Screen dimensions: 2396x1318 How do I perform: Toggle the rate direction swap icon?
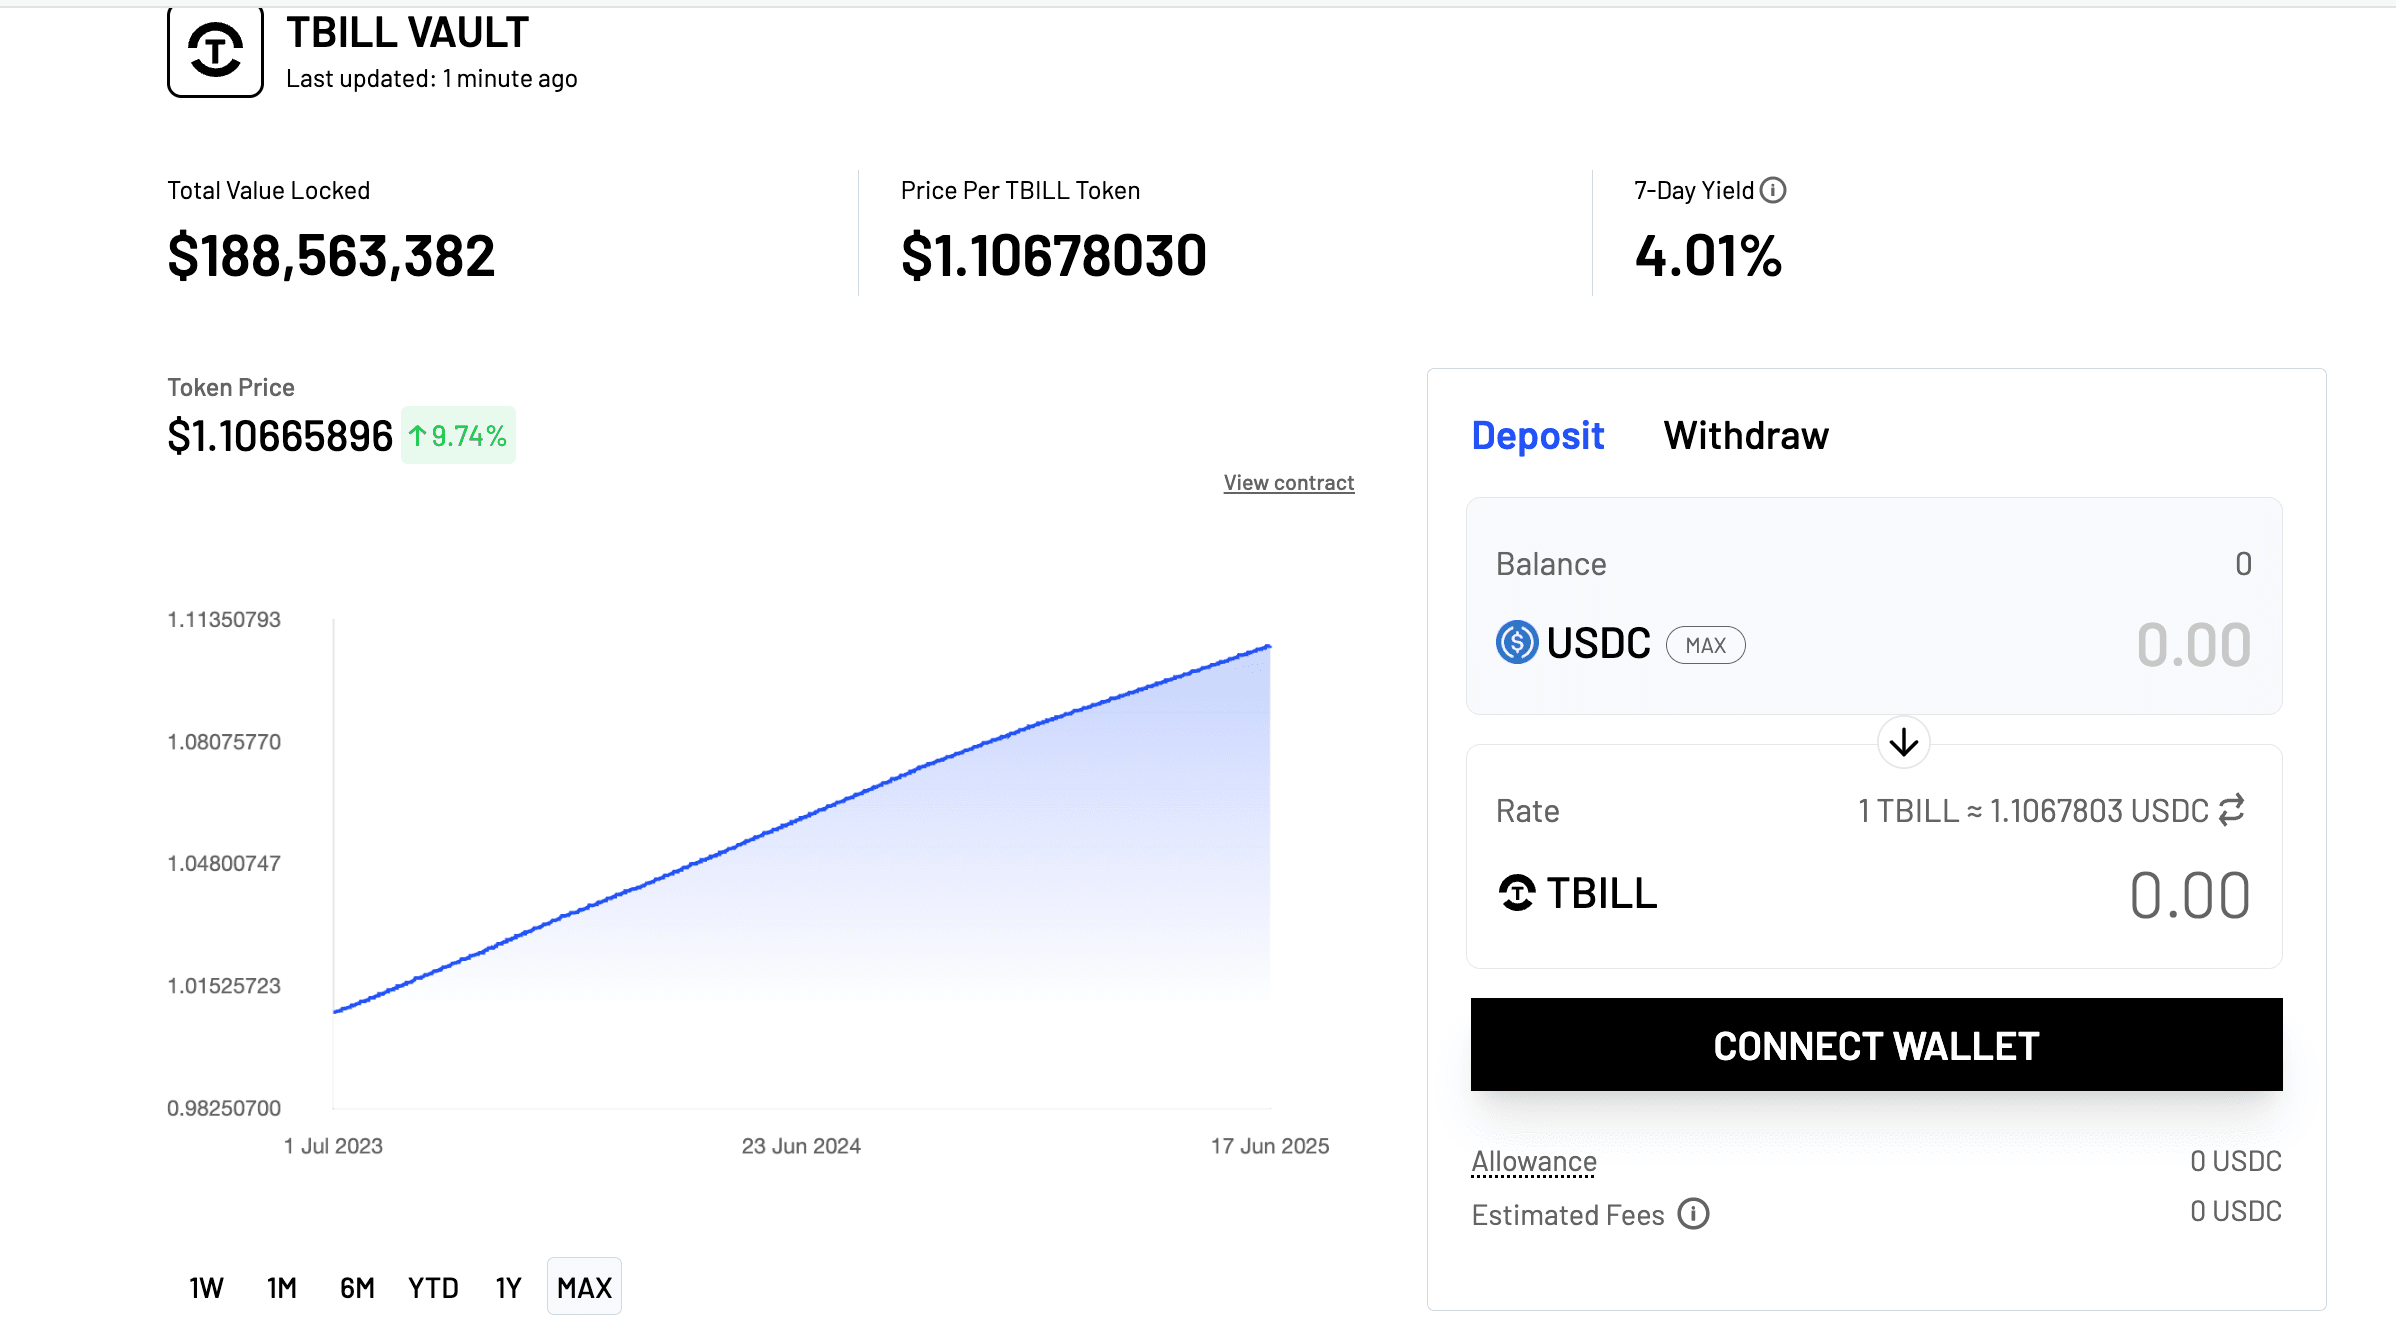[x=2232, y=810]
